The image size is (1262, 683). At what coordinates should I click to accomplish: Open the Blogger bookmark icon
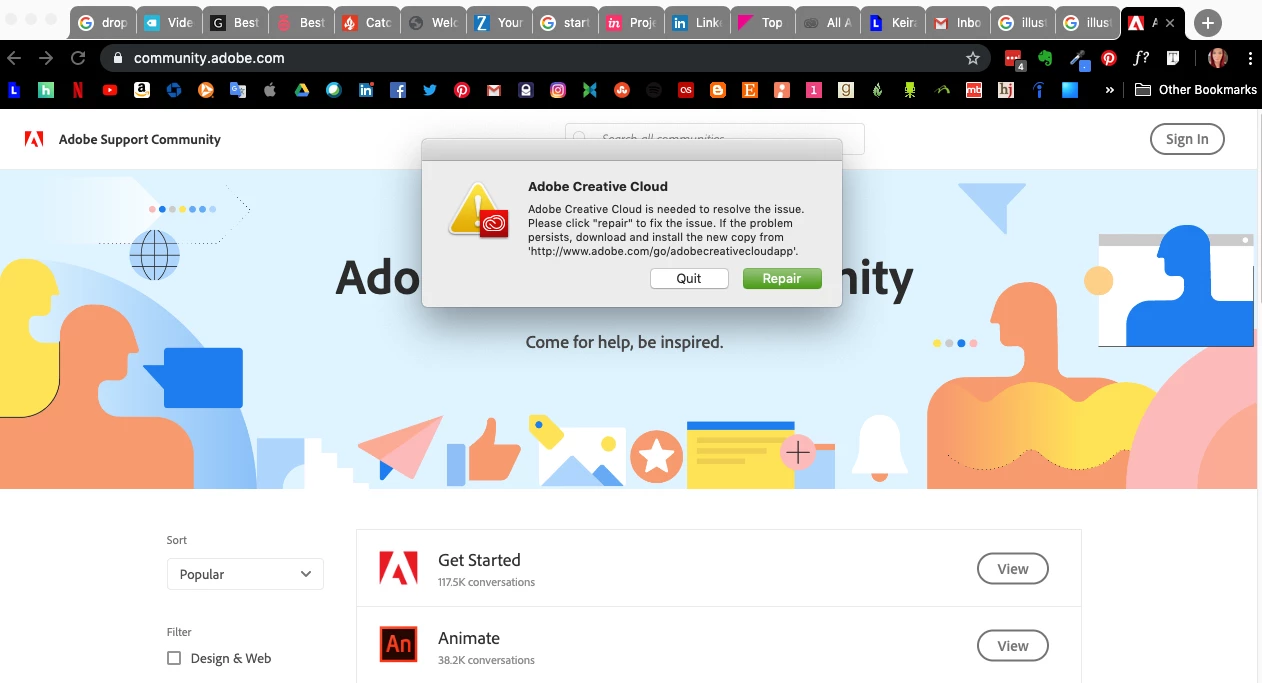tap(718, 90)
